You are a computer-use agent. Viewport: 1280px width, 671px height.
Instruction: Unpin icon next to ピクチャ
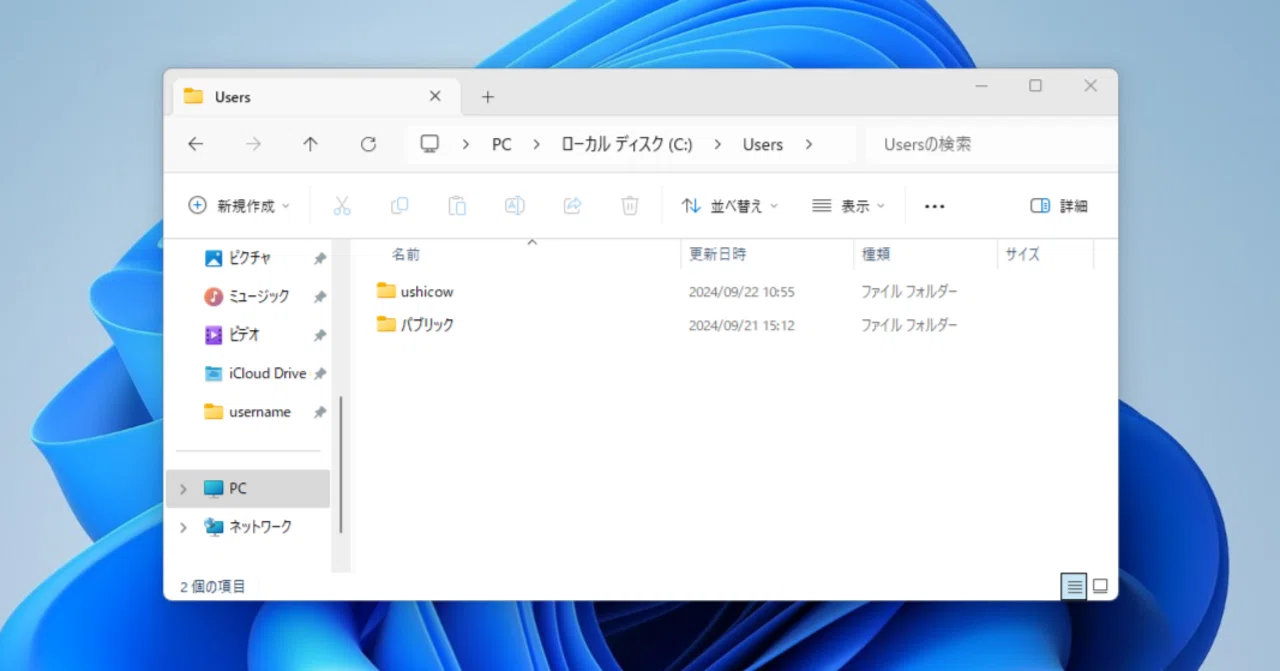(320, 258)
